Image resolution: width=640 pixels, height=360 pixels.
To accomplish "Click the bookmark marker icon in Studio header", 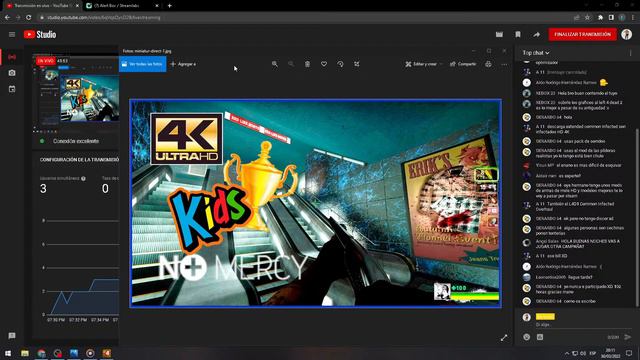I will 518,35.
